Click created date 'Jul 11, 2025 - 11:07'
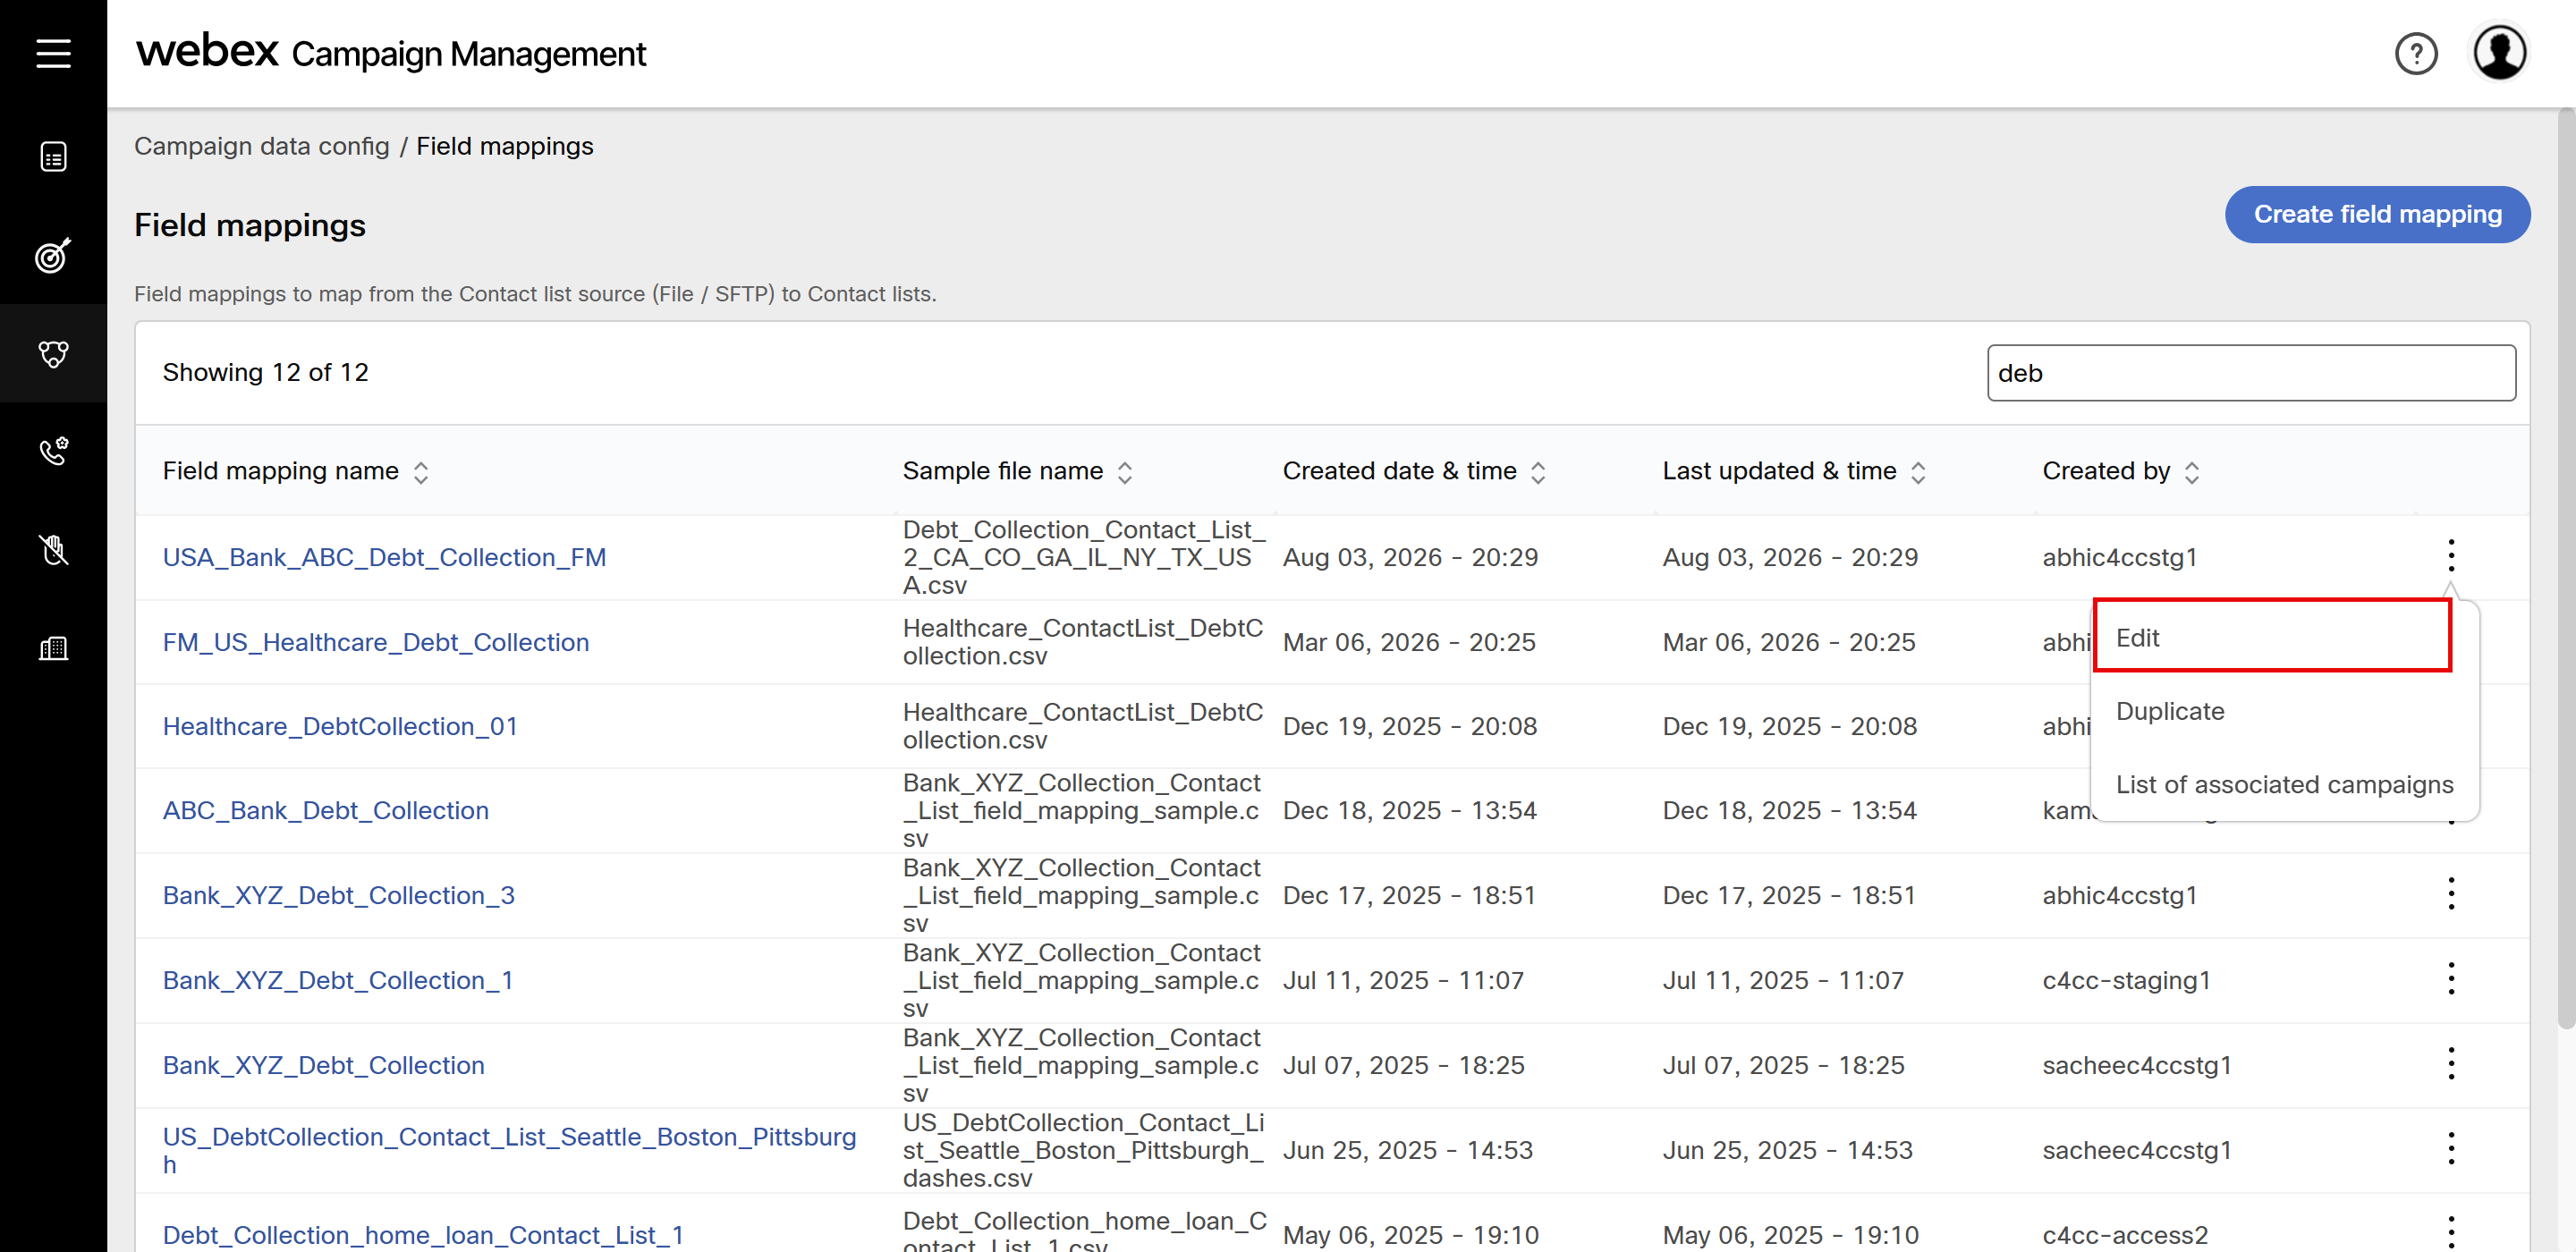This screenshot has height=1252, width=2576. click(1404, 980)
